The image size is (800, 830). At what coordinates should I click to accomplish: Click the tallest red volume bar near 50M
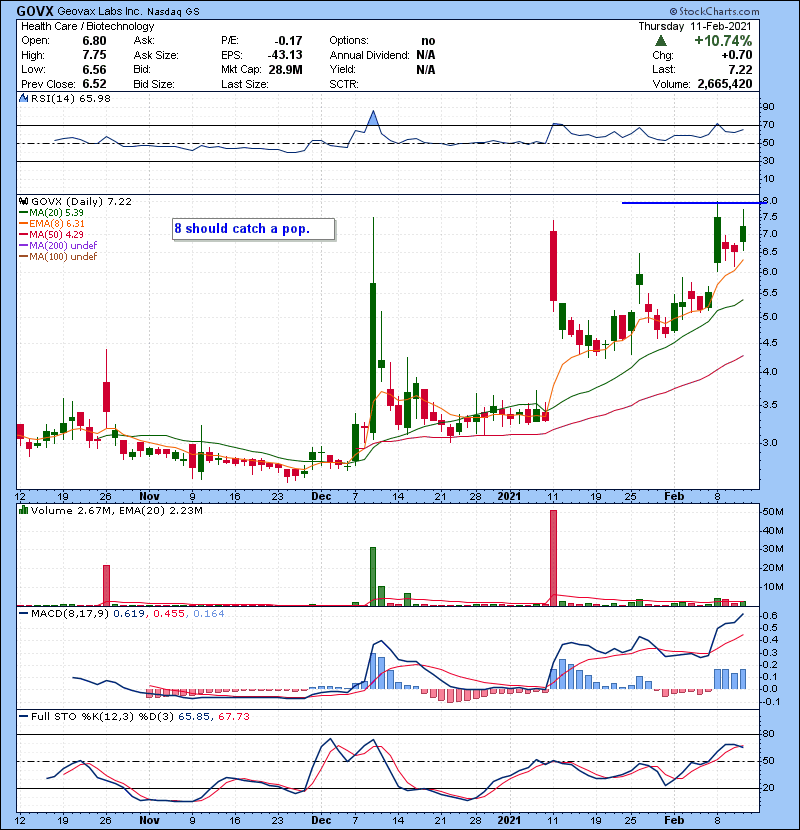coord(553,558)
